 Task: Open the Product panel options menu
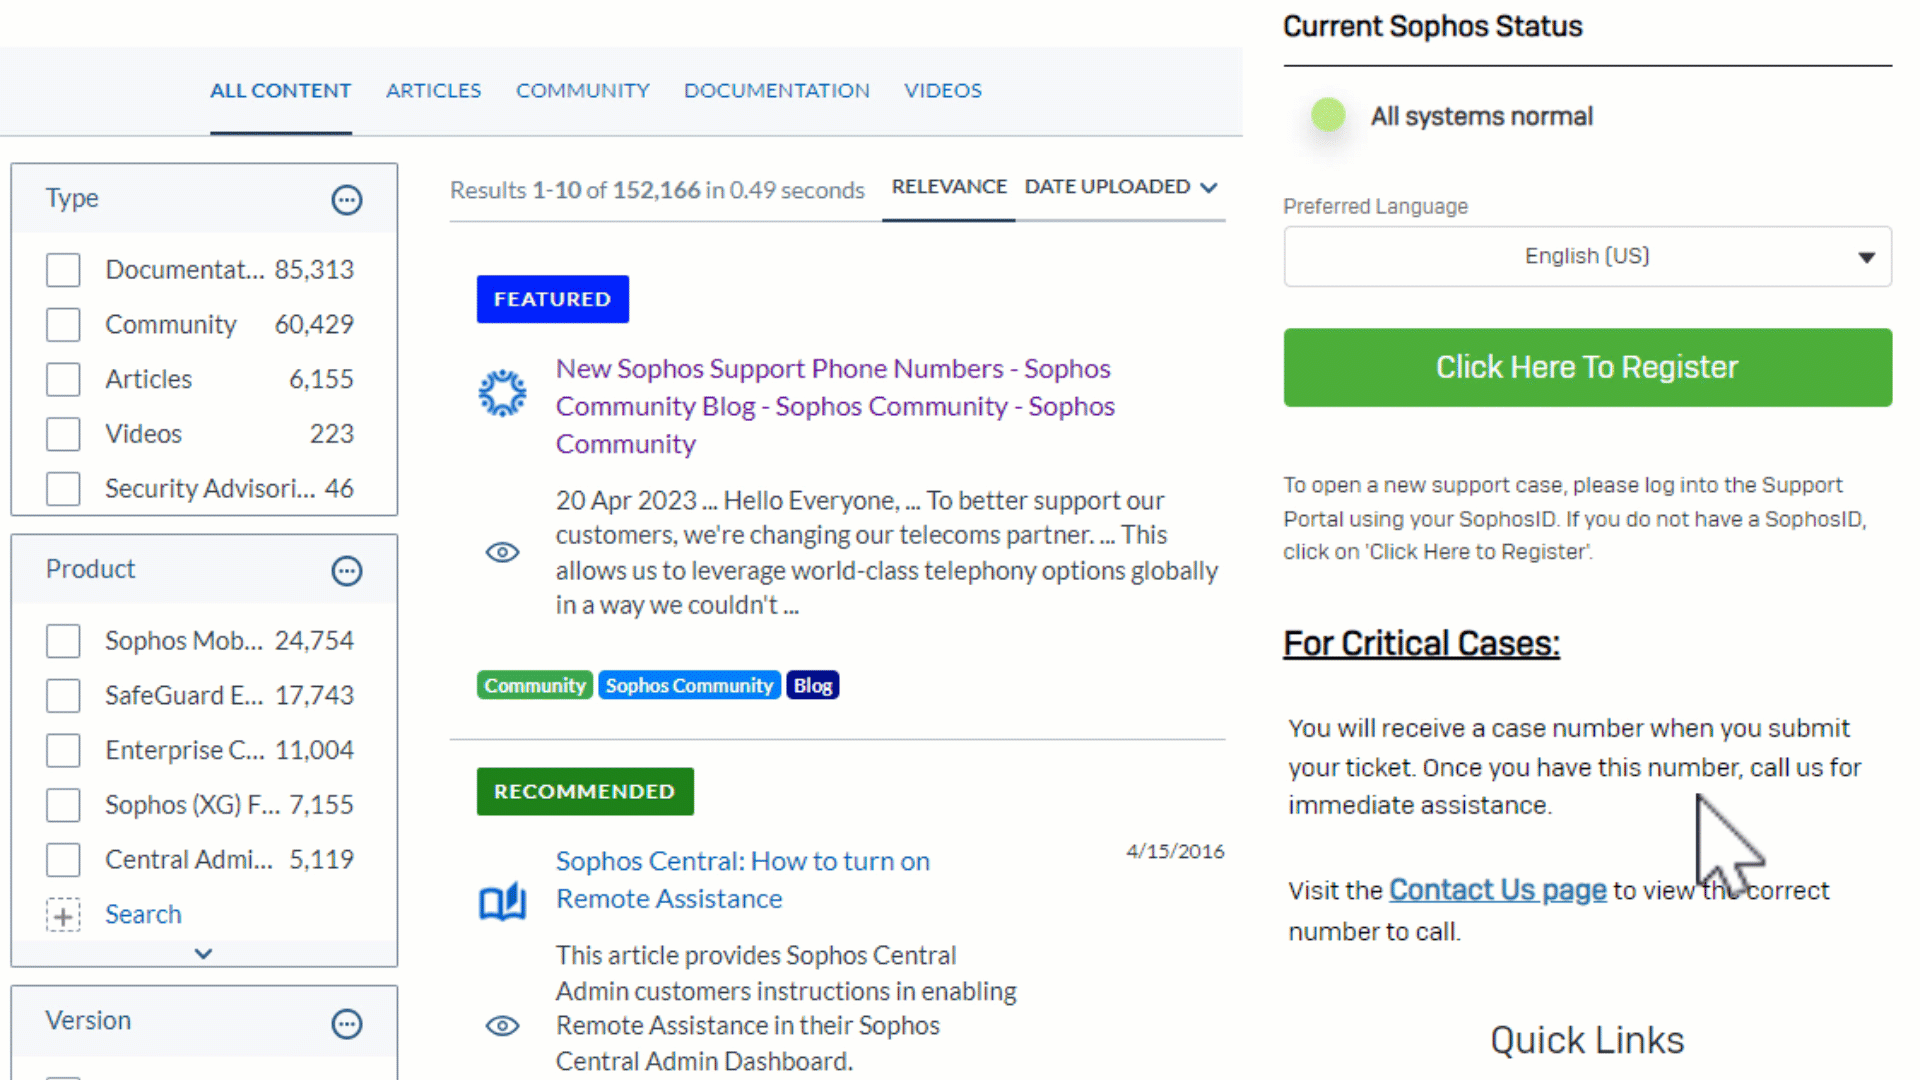(346, 571)
